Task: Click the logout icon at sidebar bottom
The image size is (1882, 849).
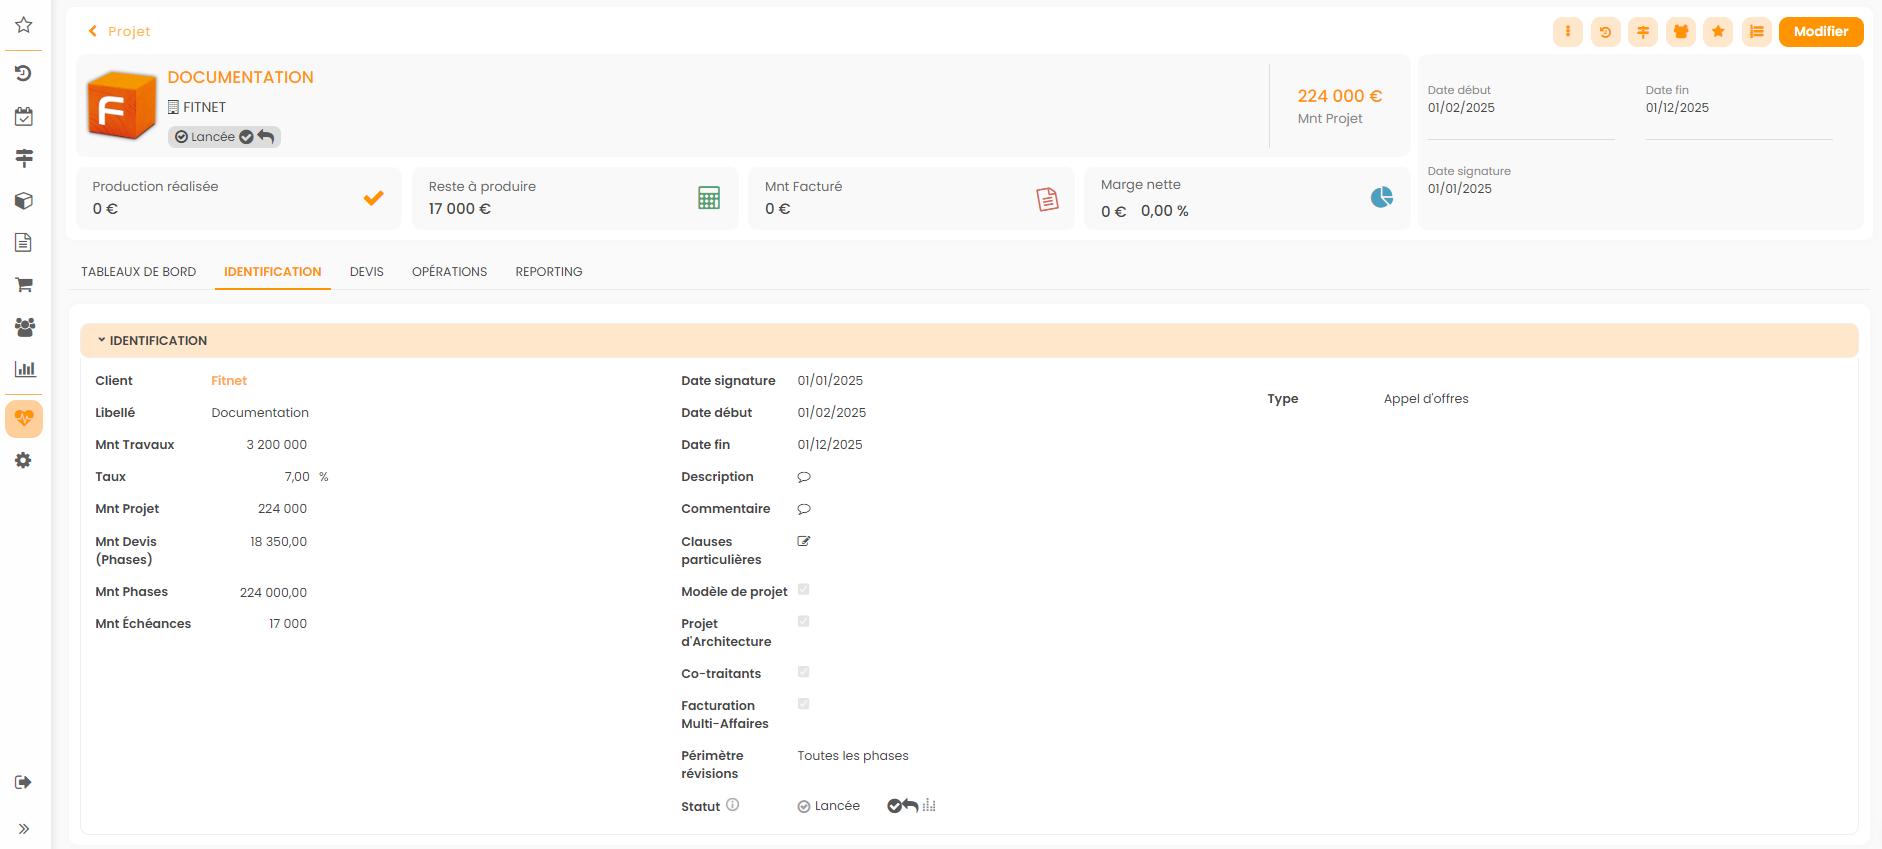Action: click(x=24, y=782)
